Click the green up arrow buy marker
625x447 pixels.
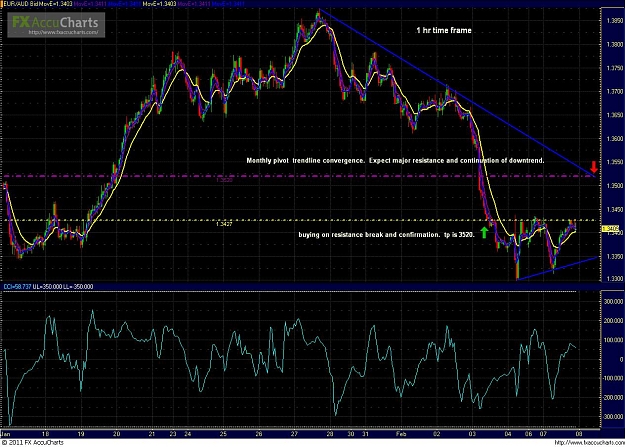484,232
